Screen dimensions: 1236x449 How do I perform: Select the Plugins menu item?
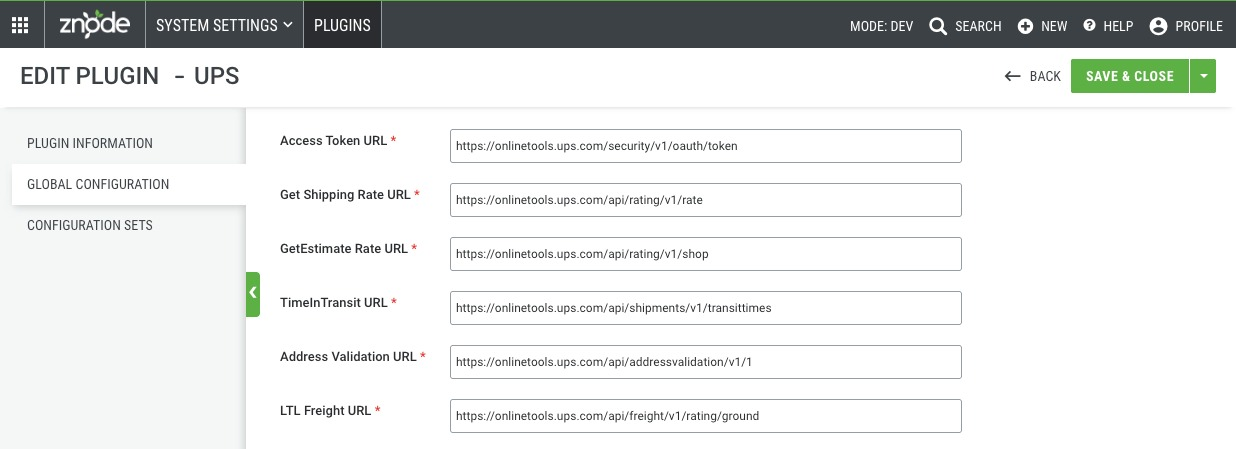[342, 26]
